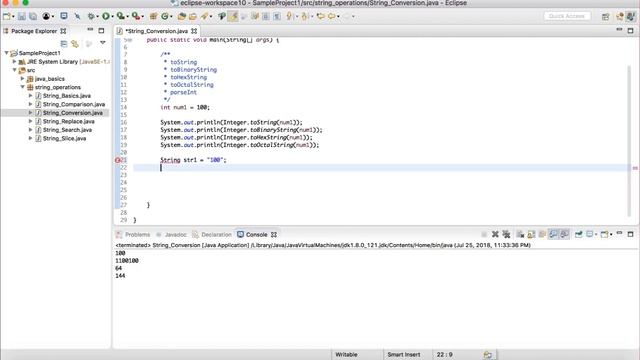This screenshot has height=360, width=640.
Task: Toggle the Mark Occurrences highlighter icon
Action: (233, 16)
